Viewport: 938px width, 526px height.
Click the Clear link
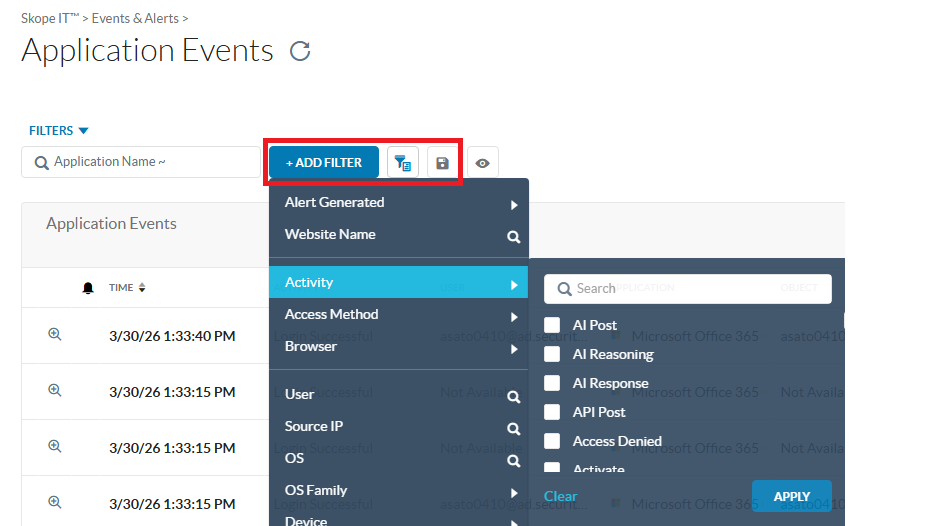click(x=560, y=496)
